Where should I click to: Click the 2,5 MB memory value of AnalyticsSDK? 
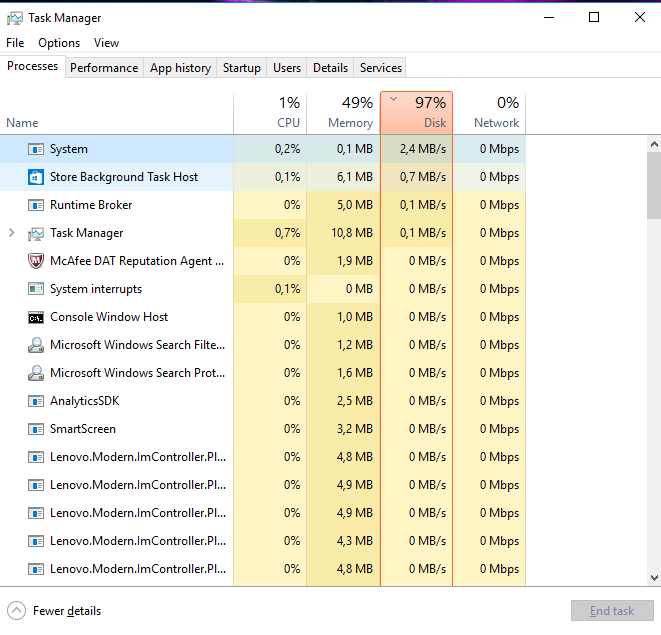coord(355,401)
